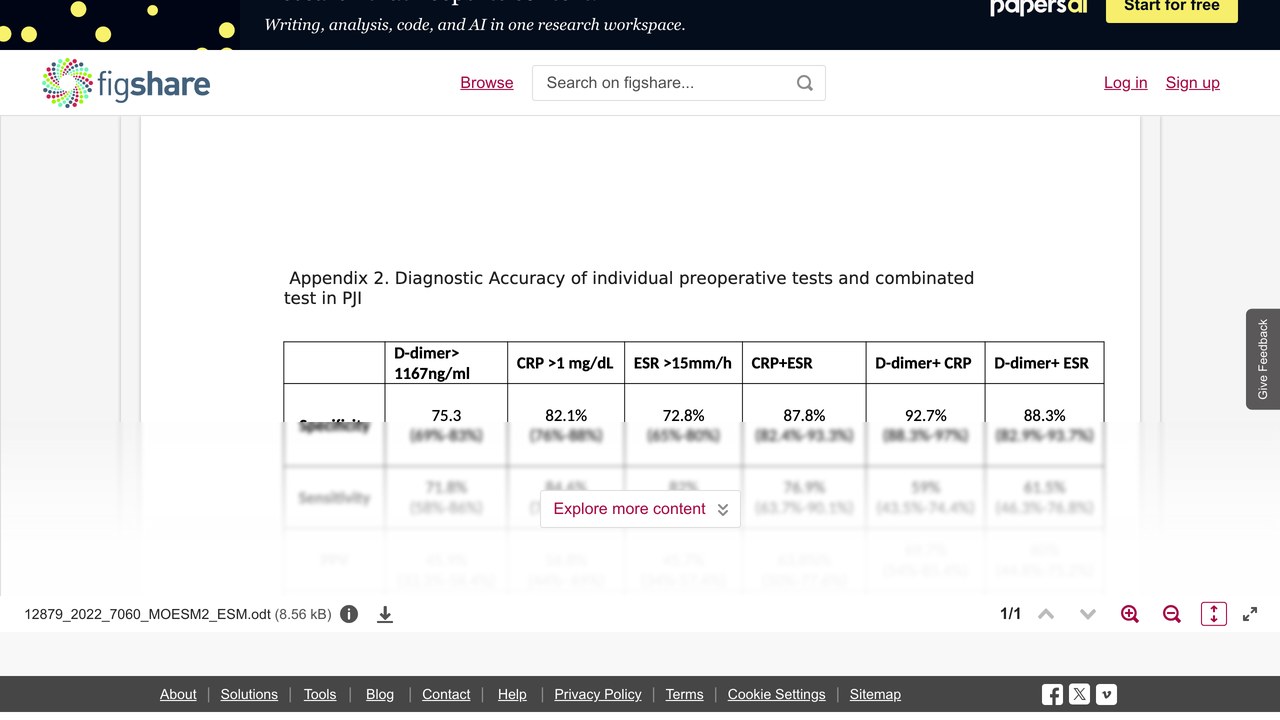Viewport: 1280px width, 720px height.
Task: Click the CRP >1 mg/dL header cell
Action: tap(566, 363)
